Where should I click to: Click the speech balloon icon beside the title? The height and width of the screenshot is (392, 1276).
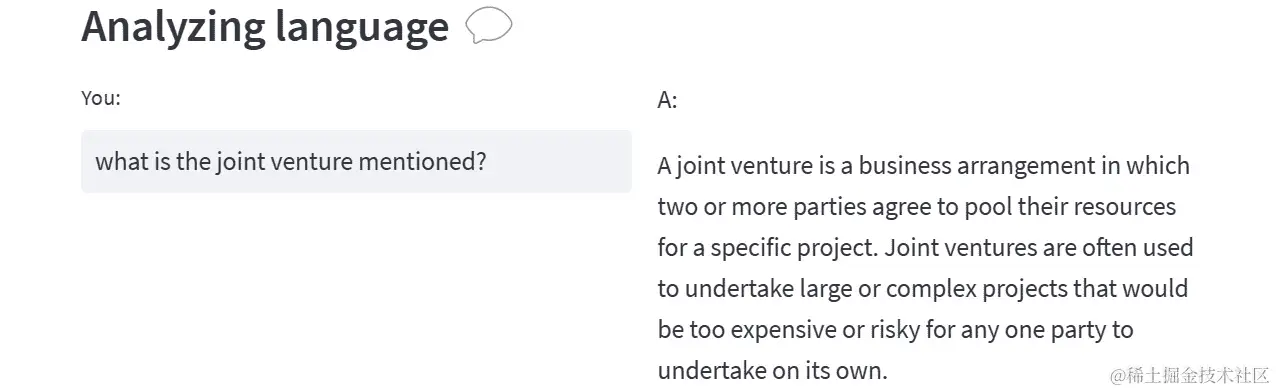pos(489,27)
